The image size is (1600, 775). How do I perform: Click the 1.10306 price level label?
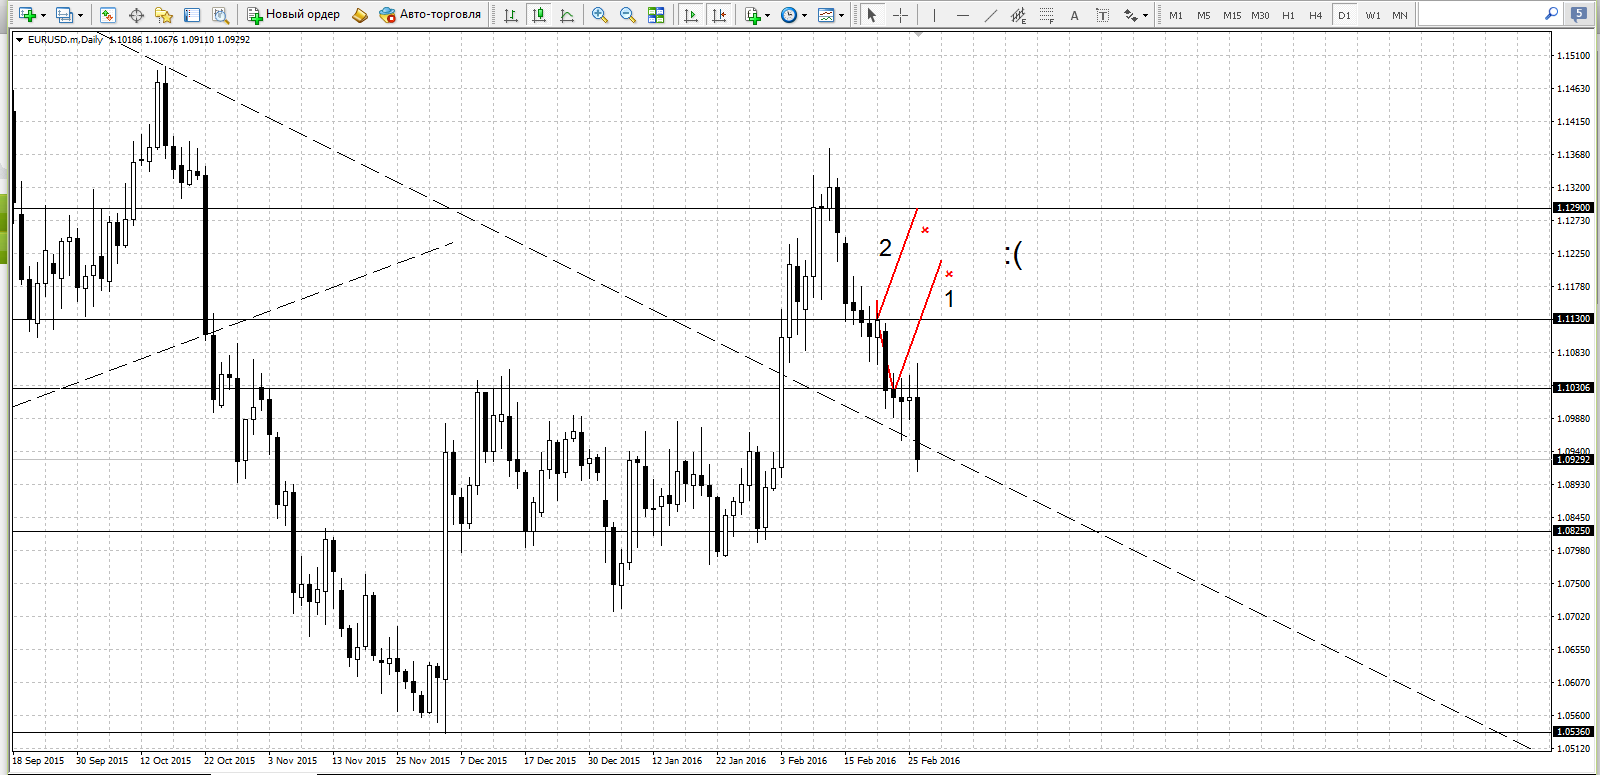pos(1573,387)
